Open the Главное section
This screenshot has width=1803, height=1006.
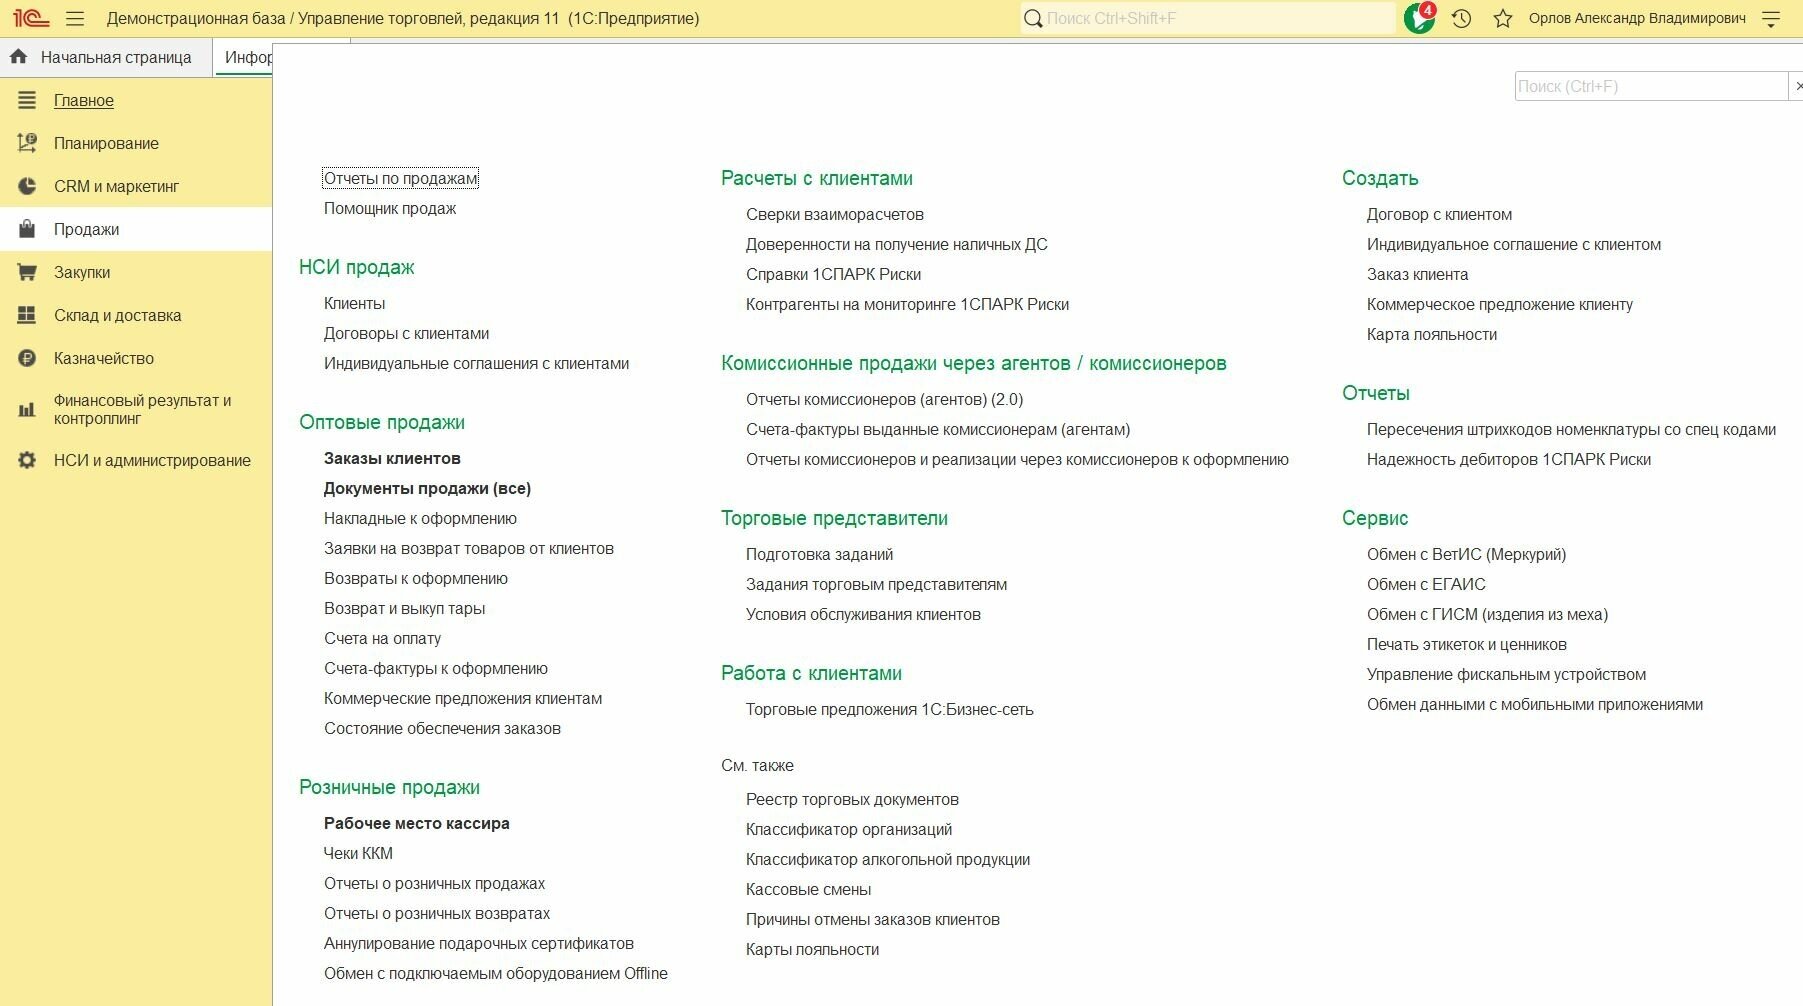coord(84,100)
